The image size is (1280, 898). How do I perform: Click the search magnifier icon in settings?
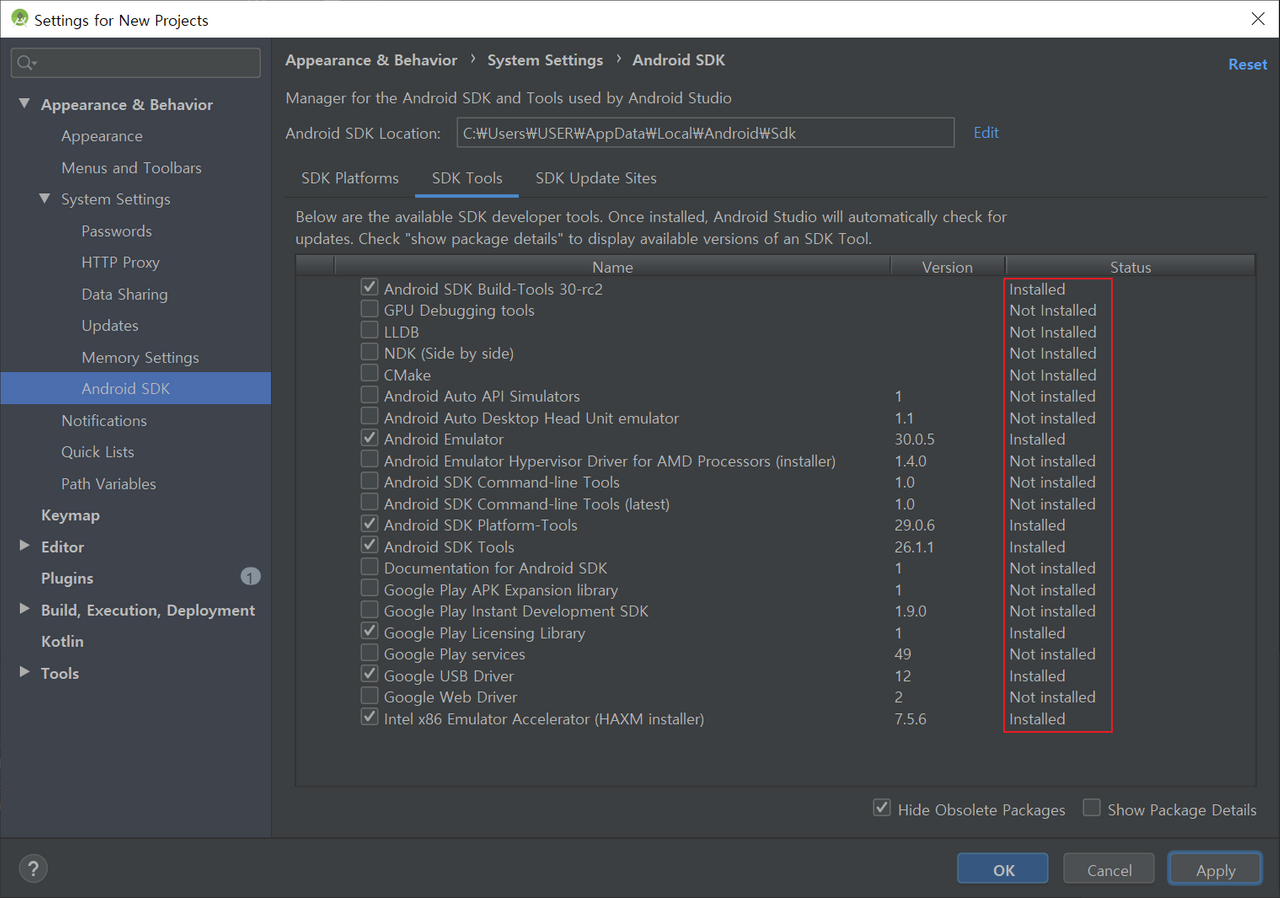coord(27,63)
